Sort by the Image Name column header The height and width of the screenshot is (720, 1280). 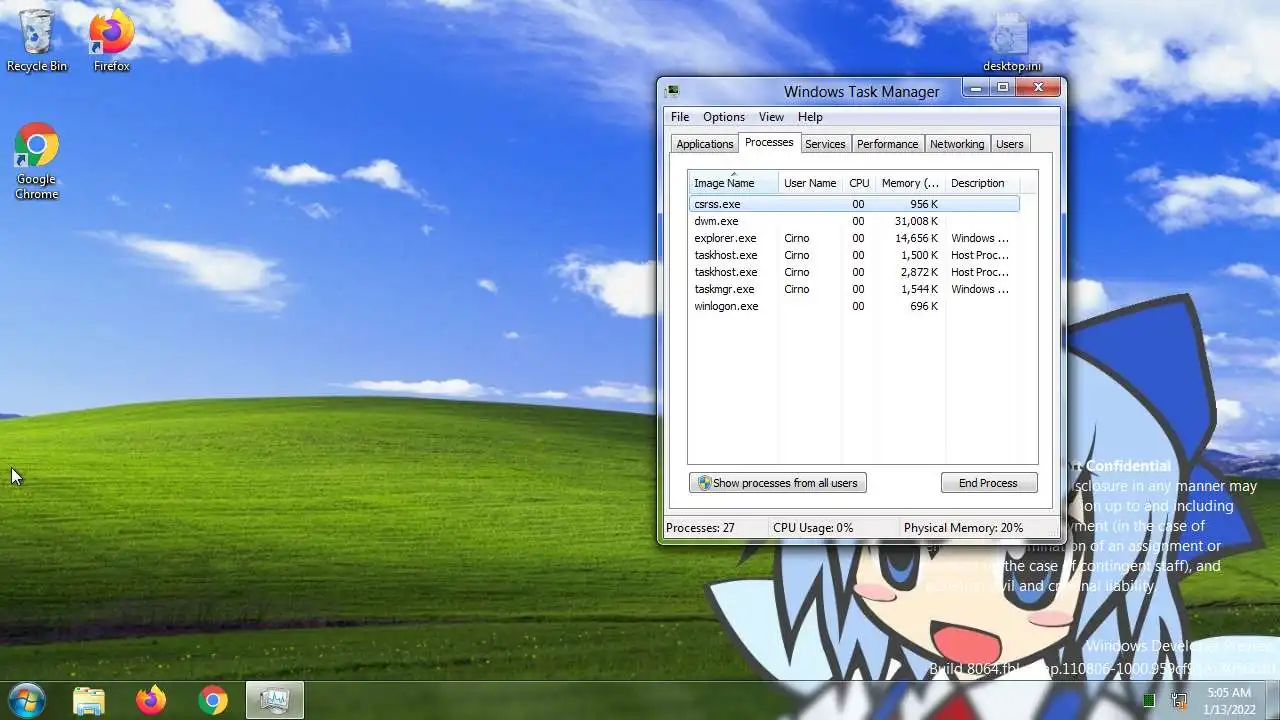(733, 183)
